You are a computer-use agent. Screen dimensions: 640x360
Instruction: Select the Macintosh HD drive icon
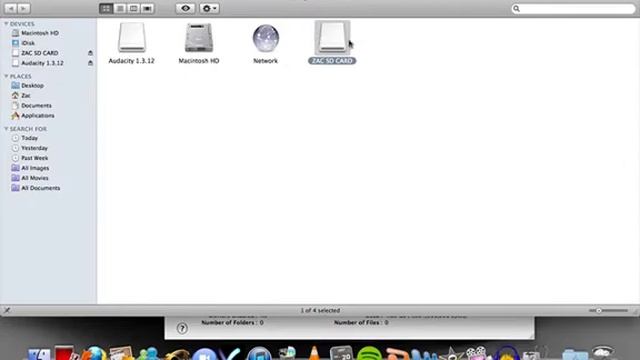(x=199, y=38)
